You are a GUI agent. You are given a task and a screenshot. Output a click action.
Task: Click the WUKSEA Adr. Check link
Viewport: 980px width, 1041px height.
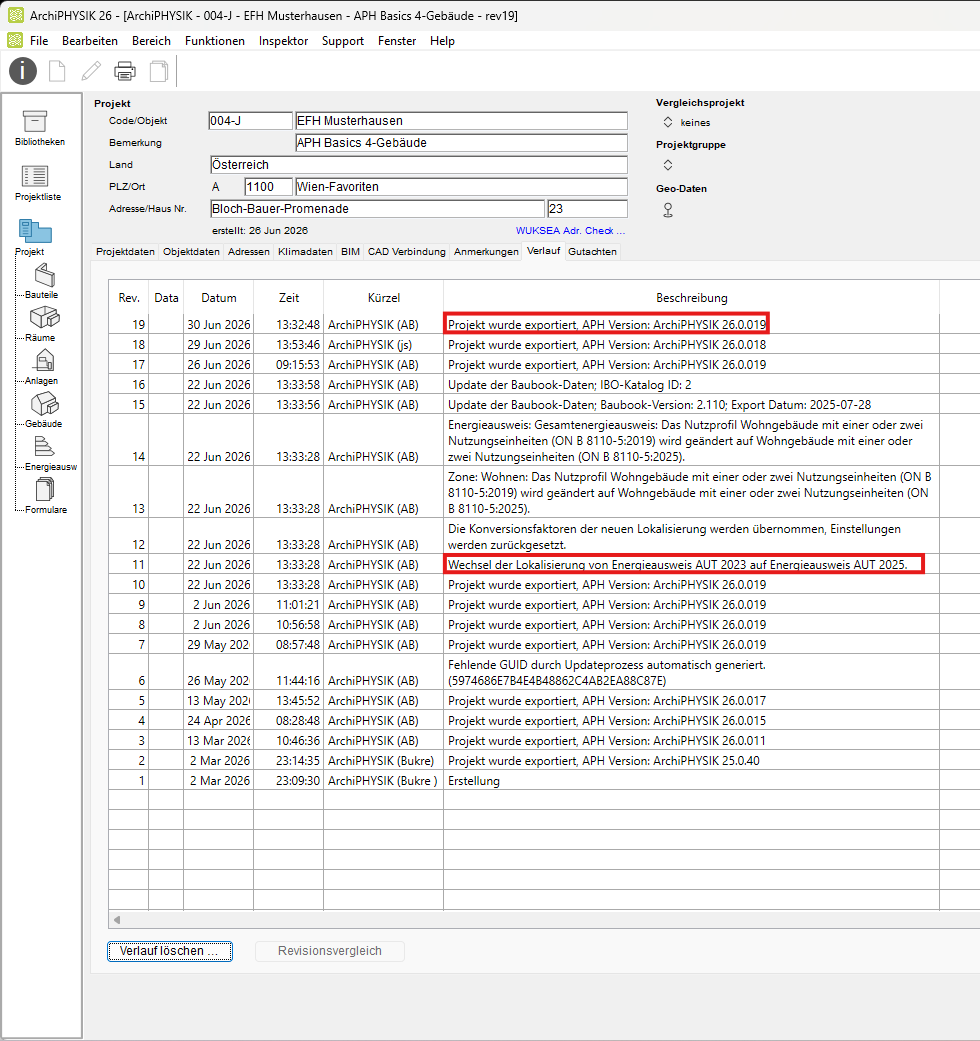[x=570, y=230]
